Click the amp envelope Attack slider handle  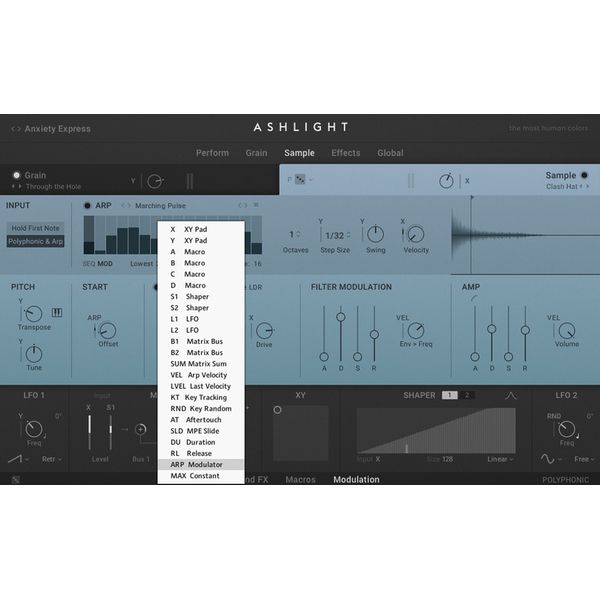475,357
